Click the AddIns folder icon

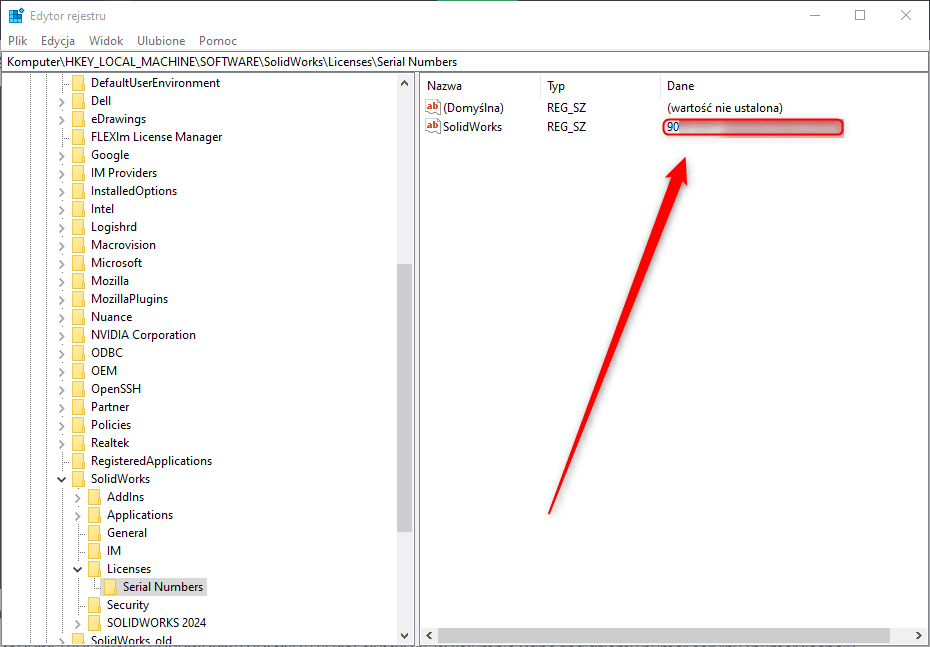94,497
